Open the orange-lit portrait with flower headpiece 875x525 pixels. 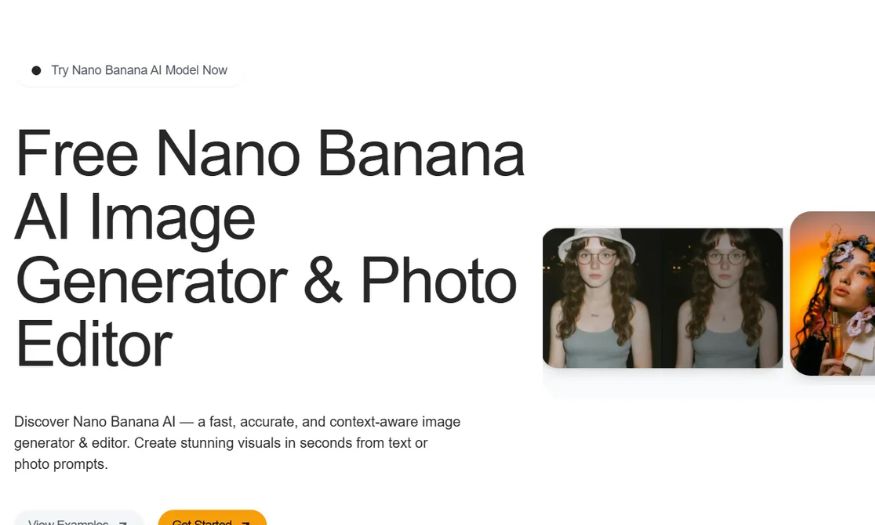tap(833, 293)
